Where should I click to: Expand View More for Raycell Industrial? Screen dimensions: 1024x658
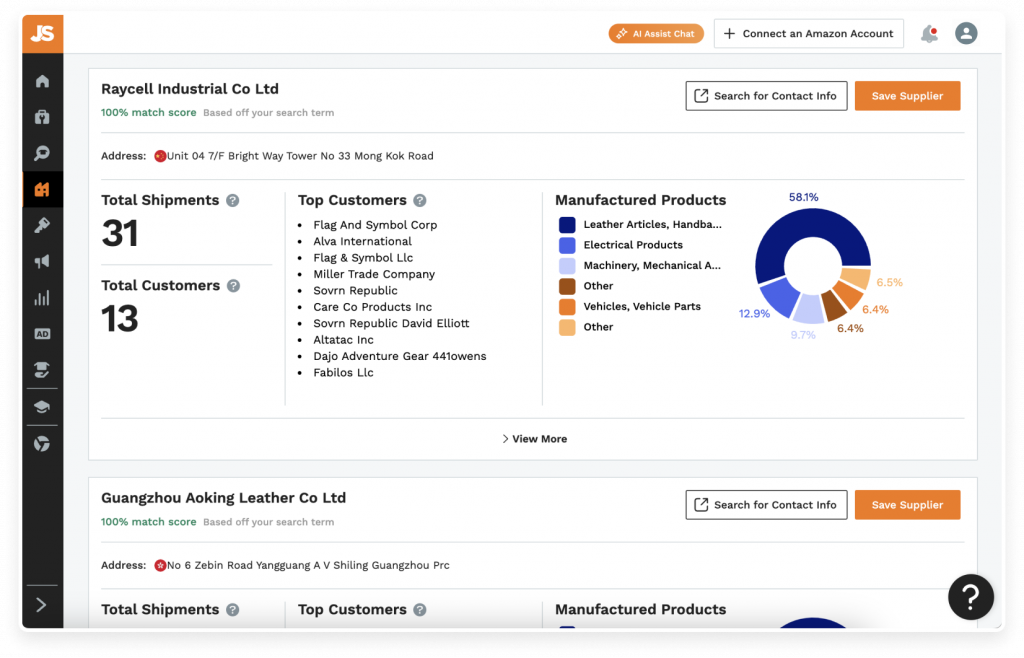tap(534, 439)
